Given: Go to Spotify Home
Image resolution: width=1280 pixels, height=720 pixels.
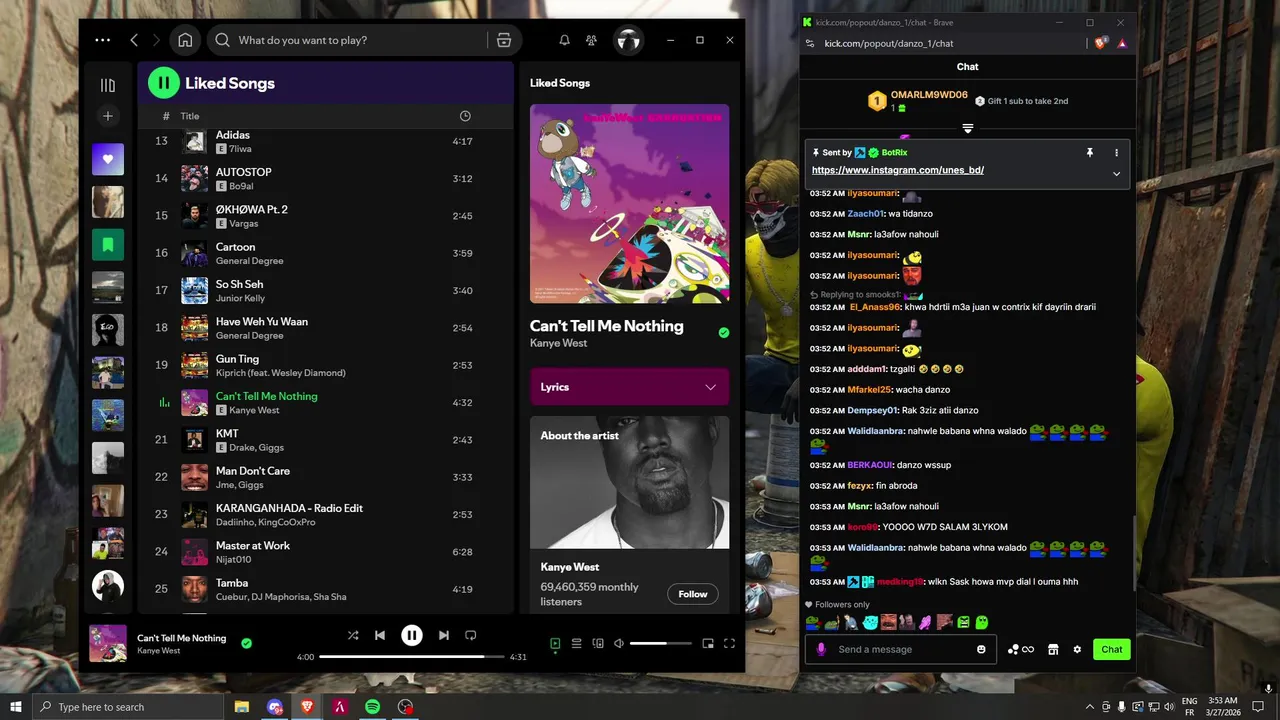Looking at the screenshot, I should 185,40.
